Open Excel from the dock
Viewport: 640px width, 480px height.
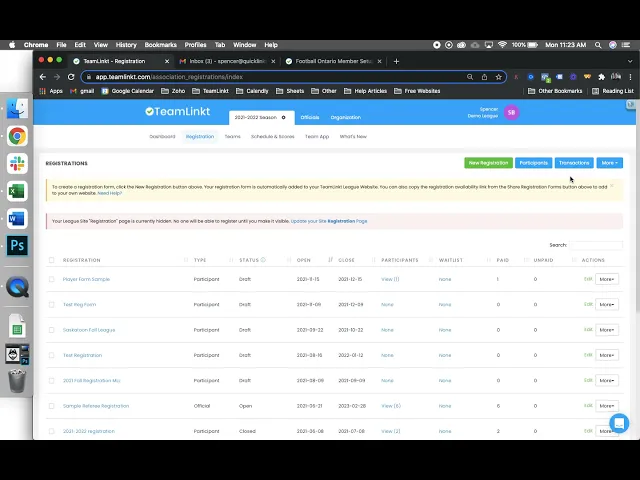pos(17,191)
